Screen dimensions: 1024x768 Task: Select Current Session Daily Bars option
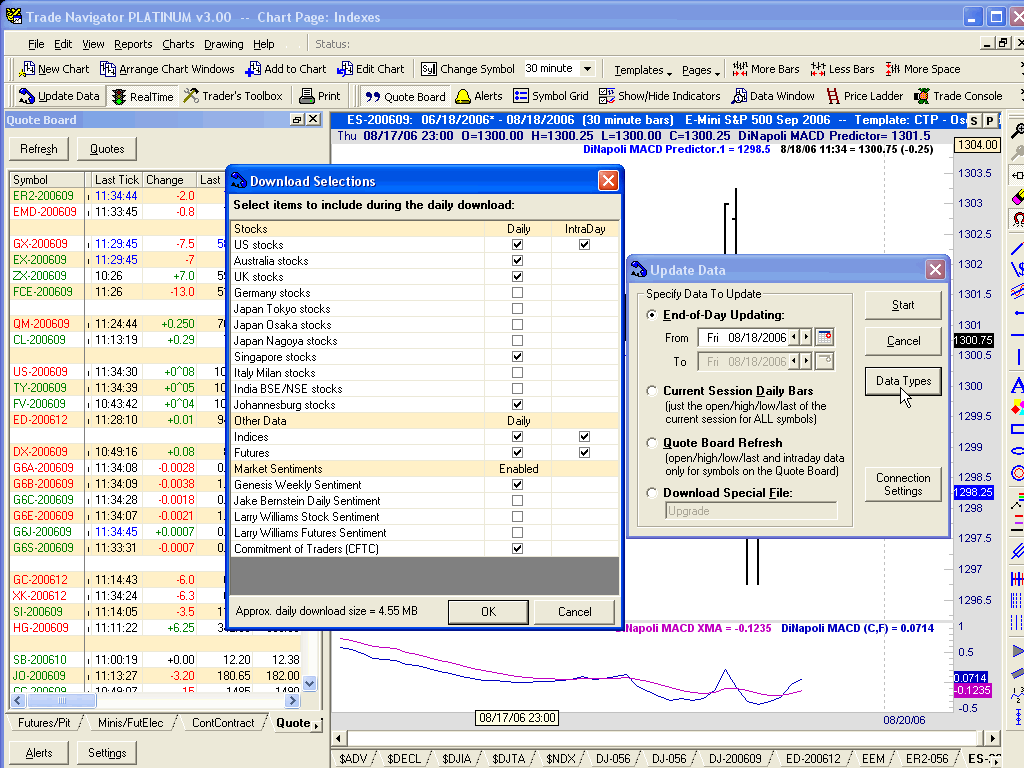coord(652,391)
